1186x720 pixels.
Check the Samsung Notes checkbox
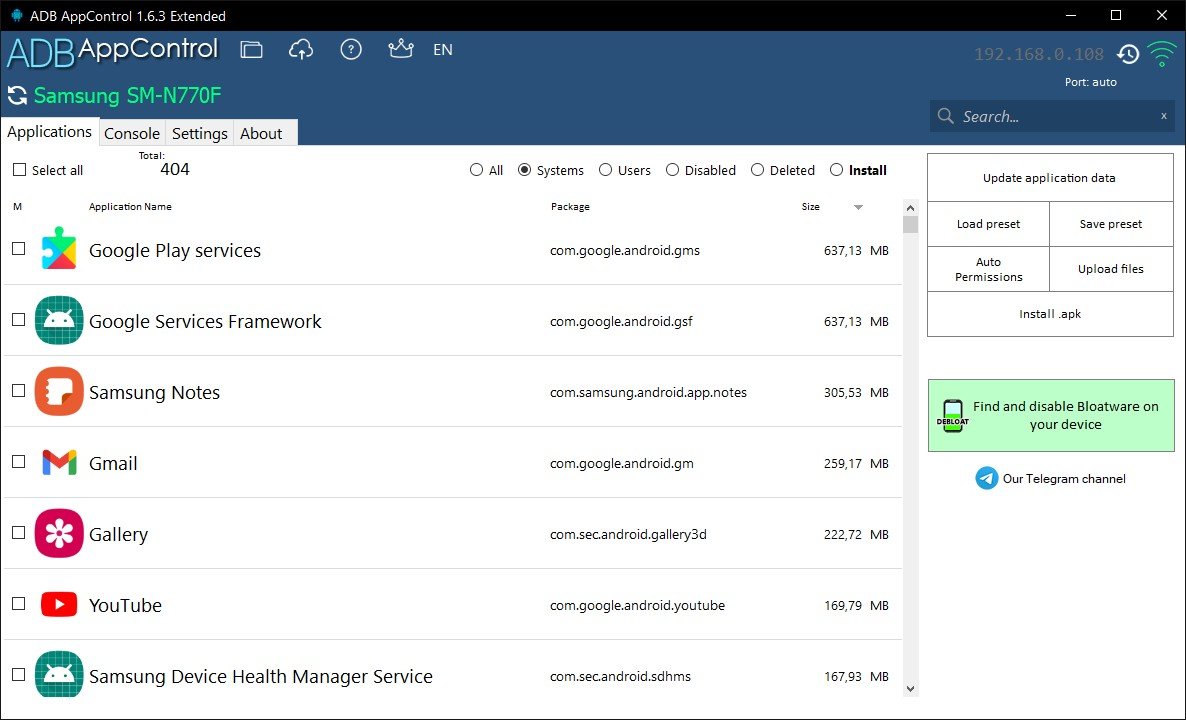(19, 391)
